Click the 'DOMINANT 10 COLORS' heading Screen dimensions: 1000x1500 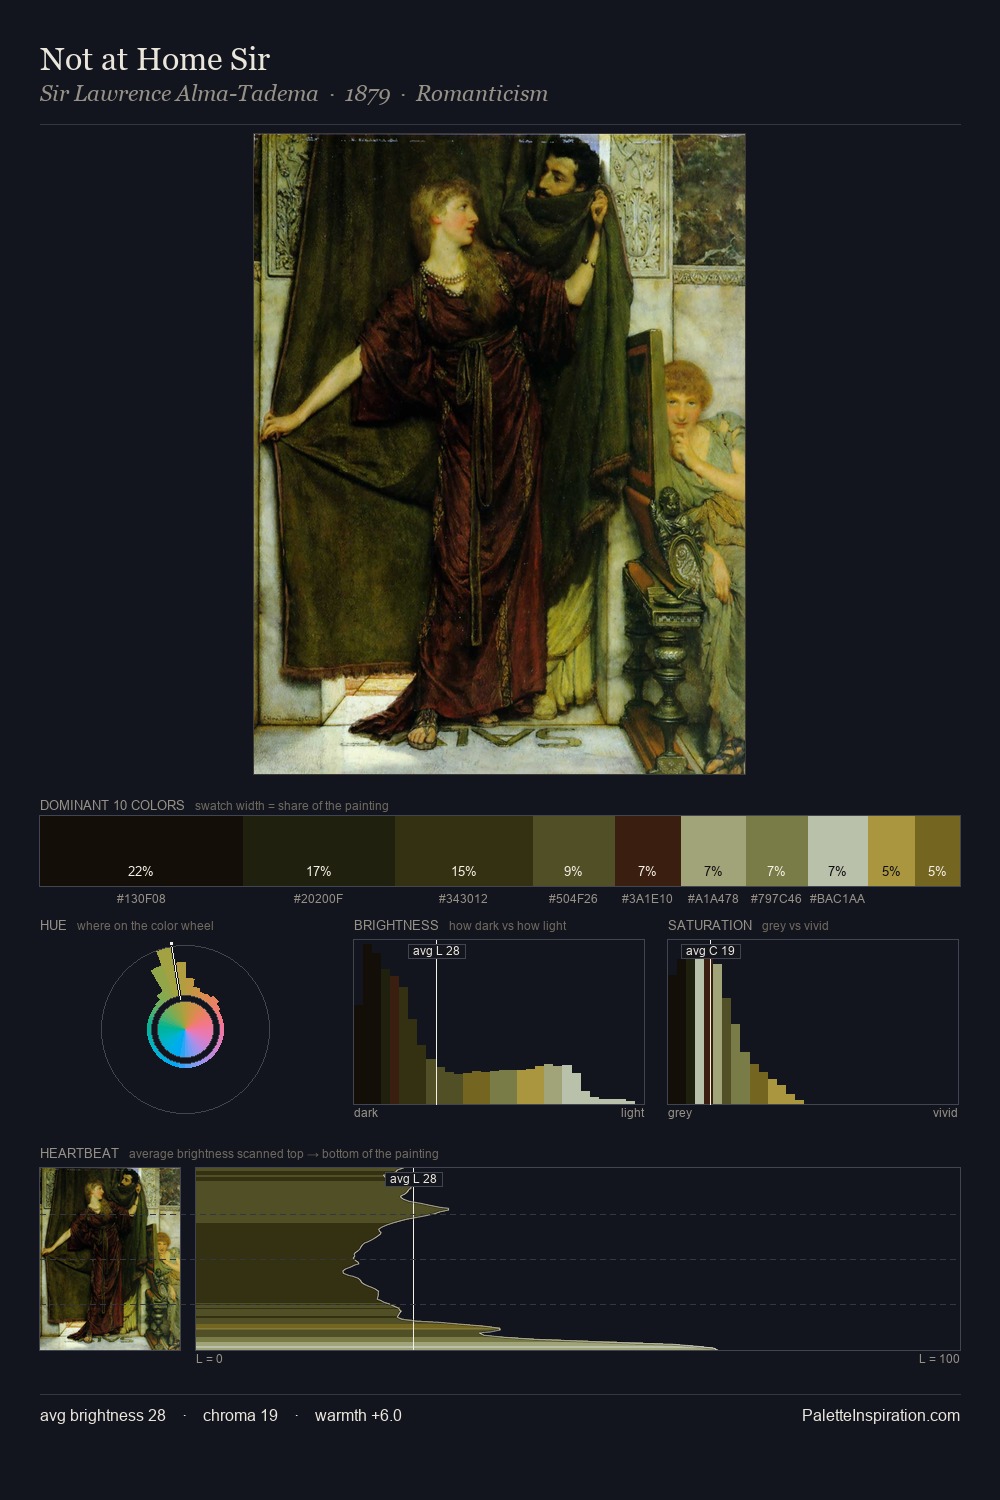click(112, 805)
